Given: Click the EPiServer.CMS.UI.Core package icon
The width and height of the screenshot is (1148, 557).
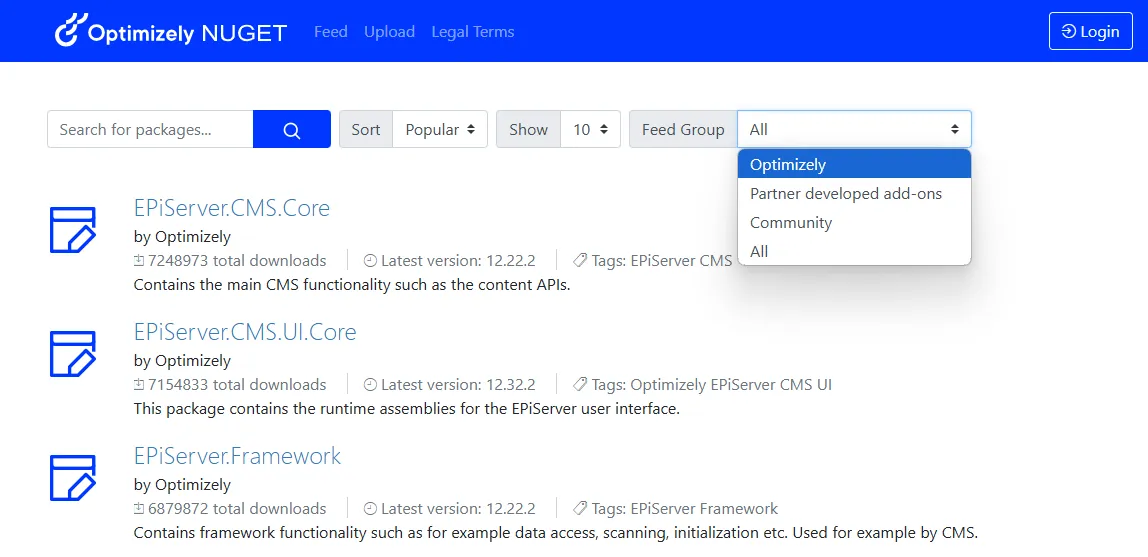Looking at the screenshot, I should click(72, 354).
